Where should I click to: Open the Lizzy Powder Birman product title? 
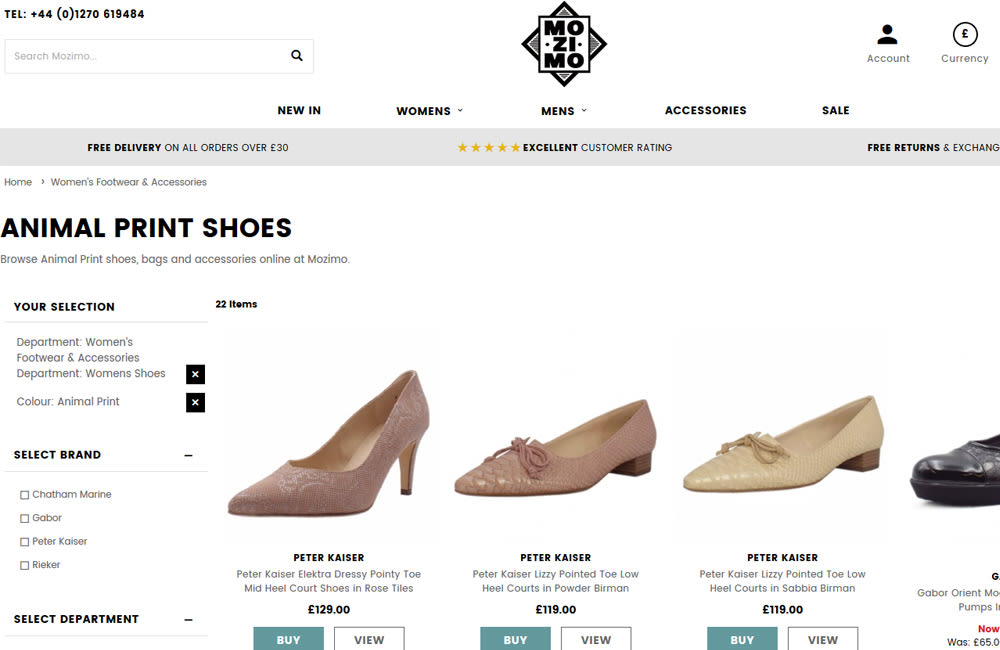point(555,581)
